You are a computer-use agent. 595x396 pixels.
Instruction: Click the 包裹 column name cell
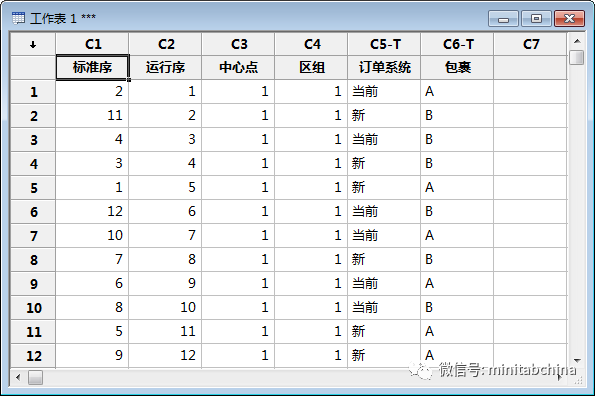(457, 68)
